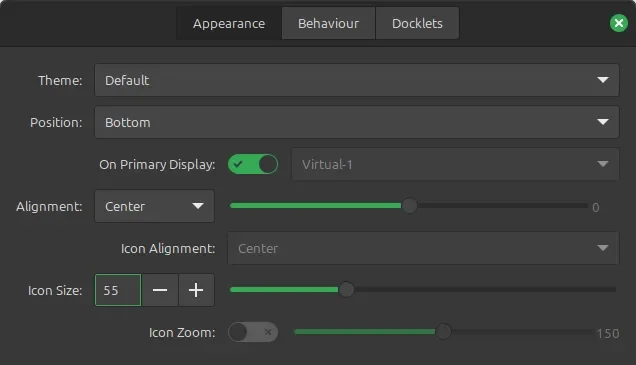Click the Virtual-1 display dropdown arrow
The width and height of the screenshot is (636, 365).
603,164
